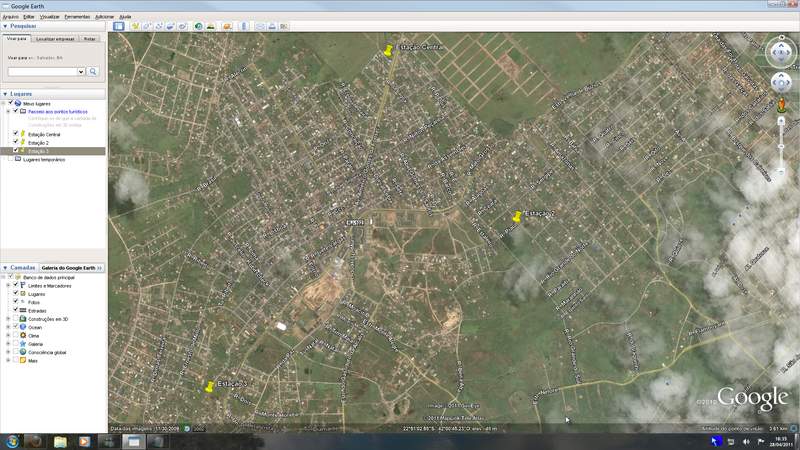The width and height of the screenshot is (800, 450).
Task: Click the Look joystick compass control
Action: 781,52
